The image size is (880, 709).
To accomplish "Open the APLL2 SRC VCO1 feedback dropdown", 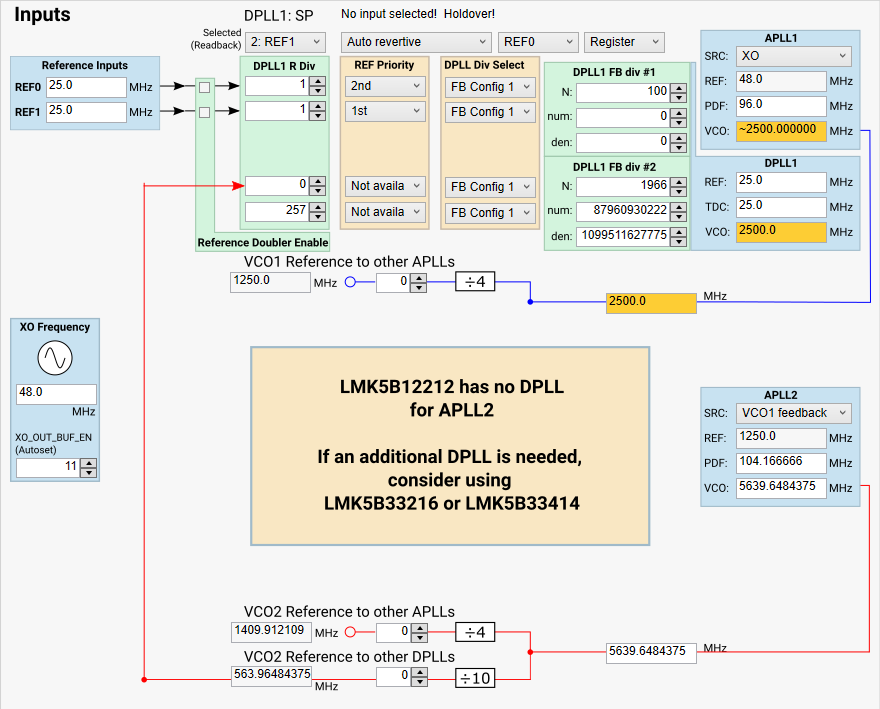I will coord(793,413).
